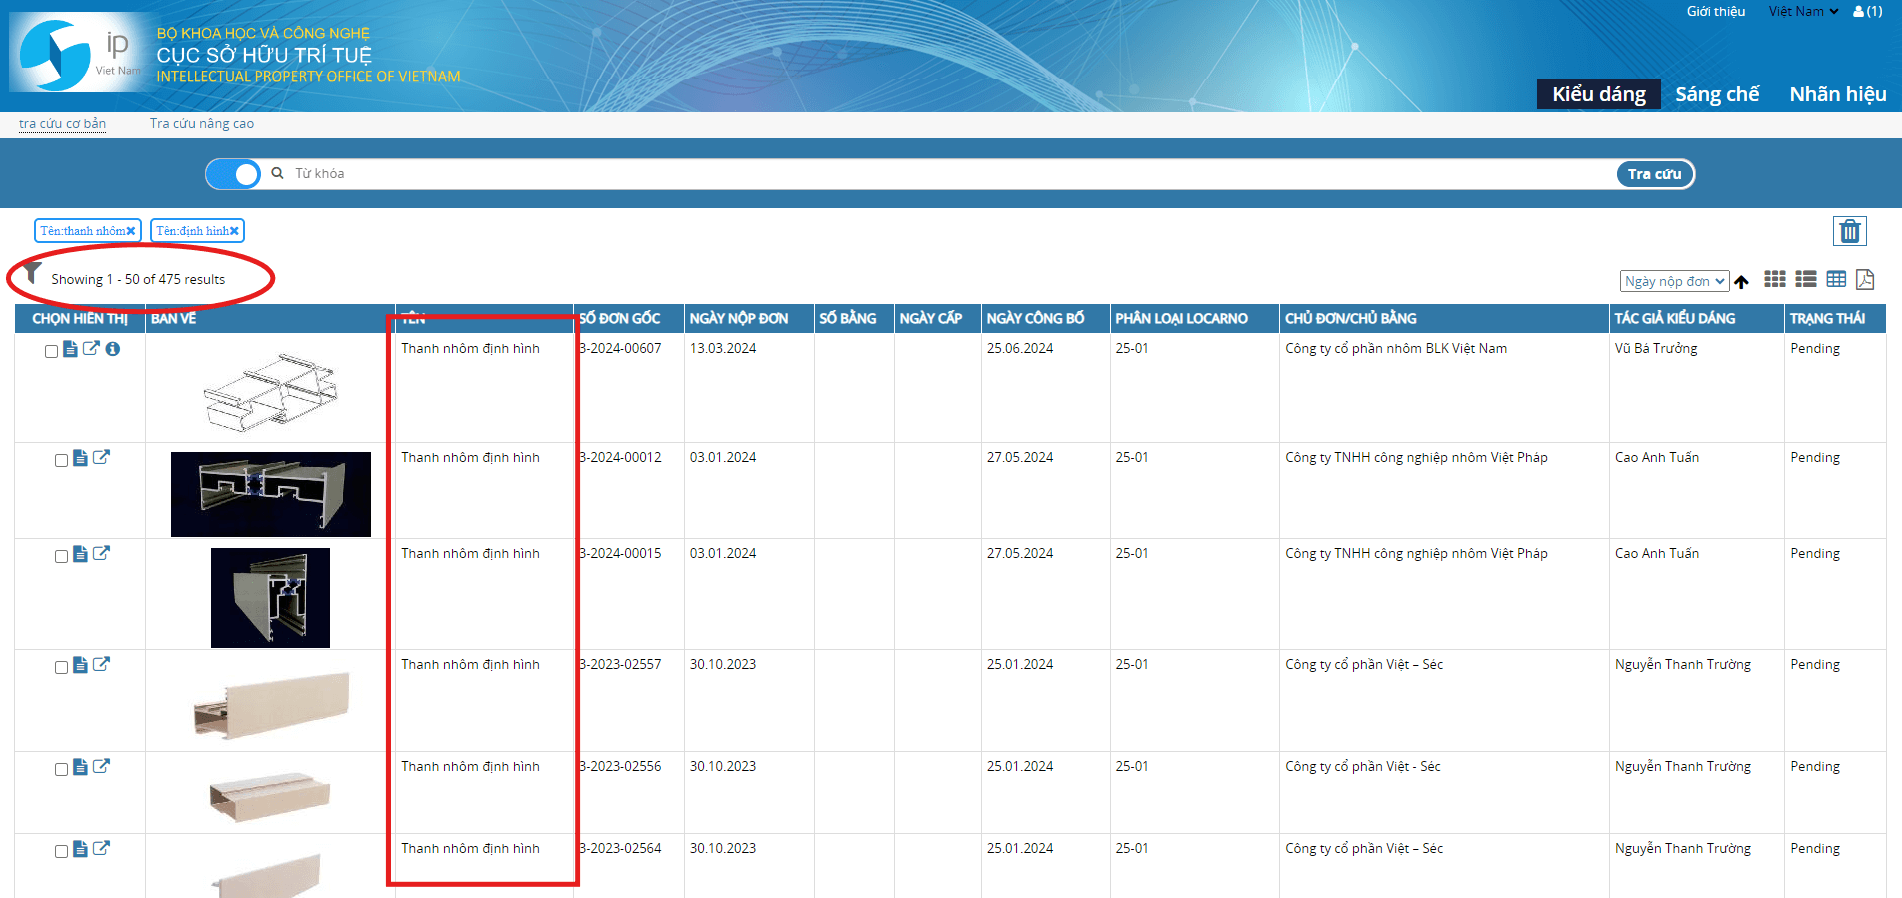Export results with the PDF icon

coord(1865,280)
